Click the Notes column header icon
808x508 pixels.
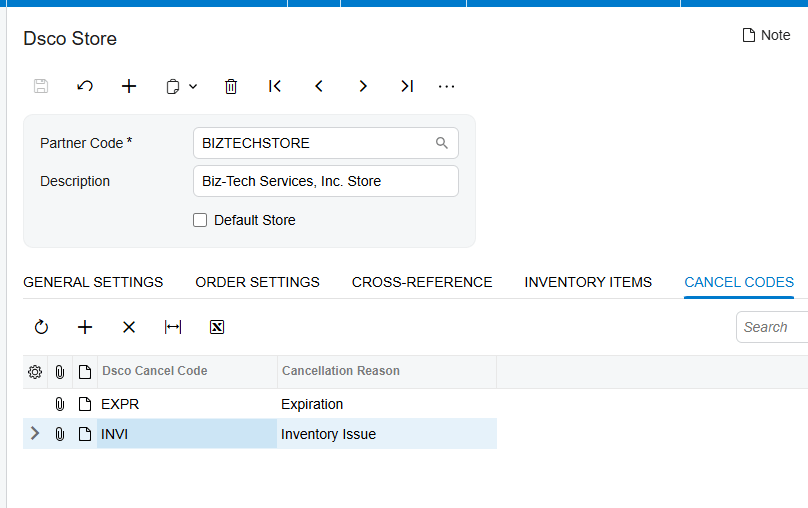(85, 372)
